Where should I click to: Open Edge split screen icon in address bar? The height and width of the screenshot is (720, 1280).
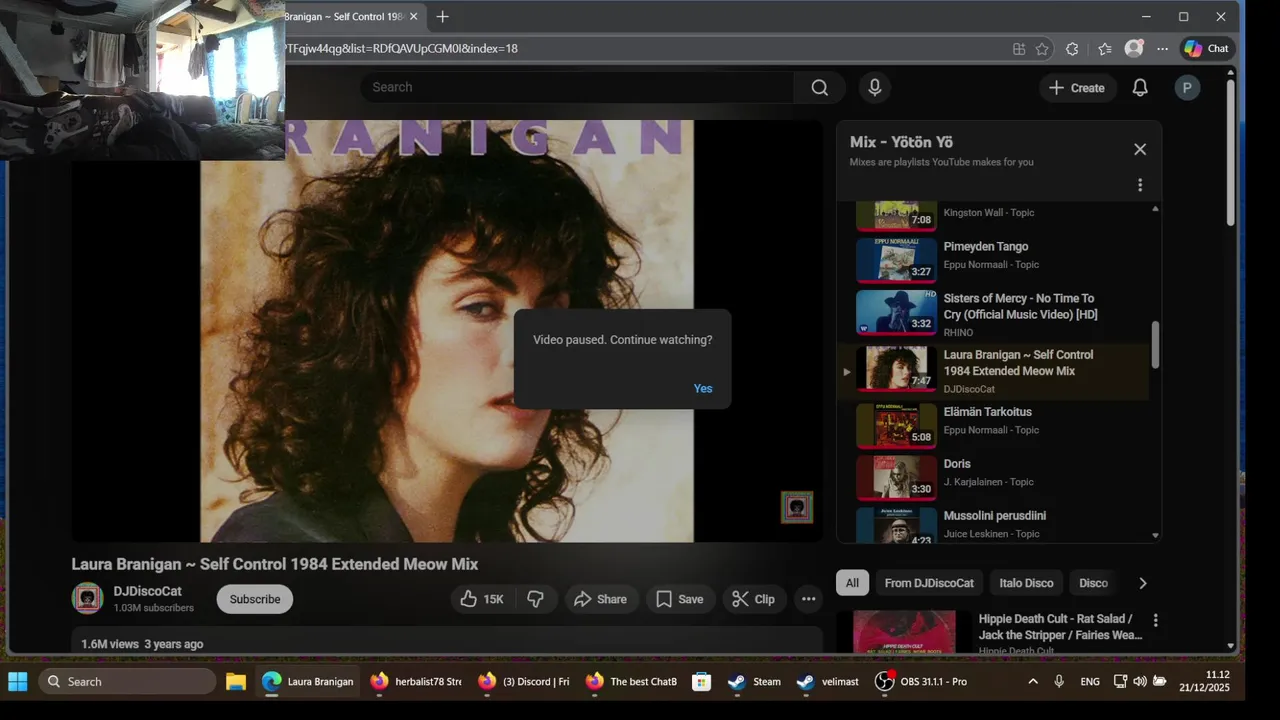(x=1019, y=48)
